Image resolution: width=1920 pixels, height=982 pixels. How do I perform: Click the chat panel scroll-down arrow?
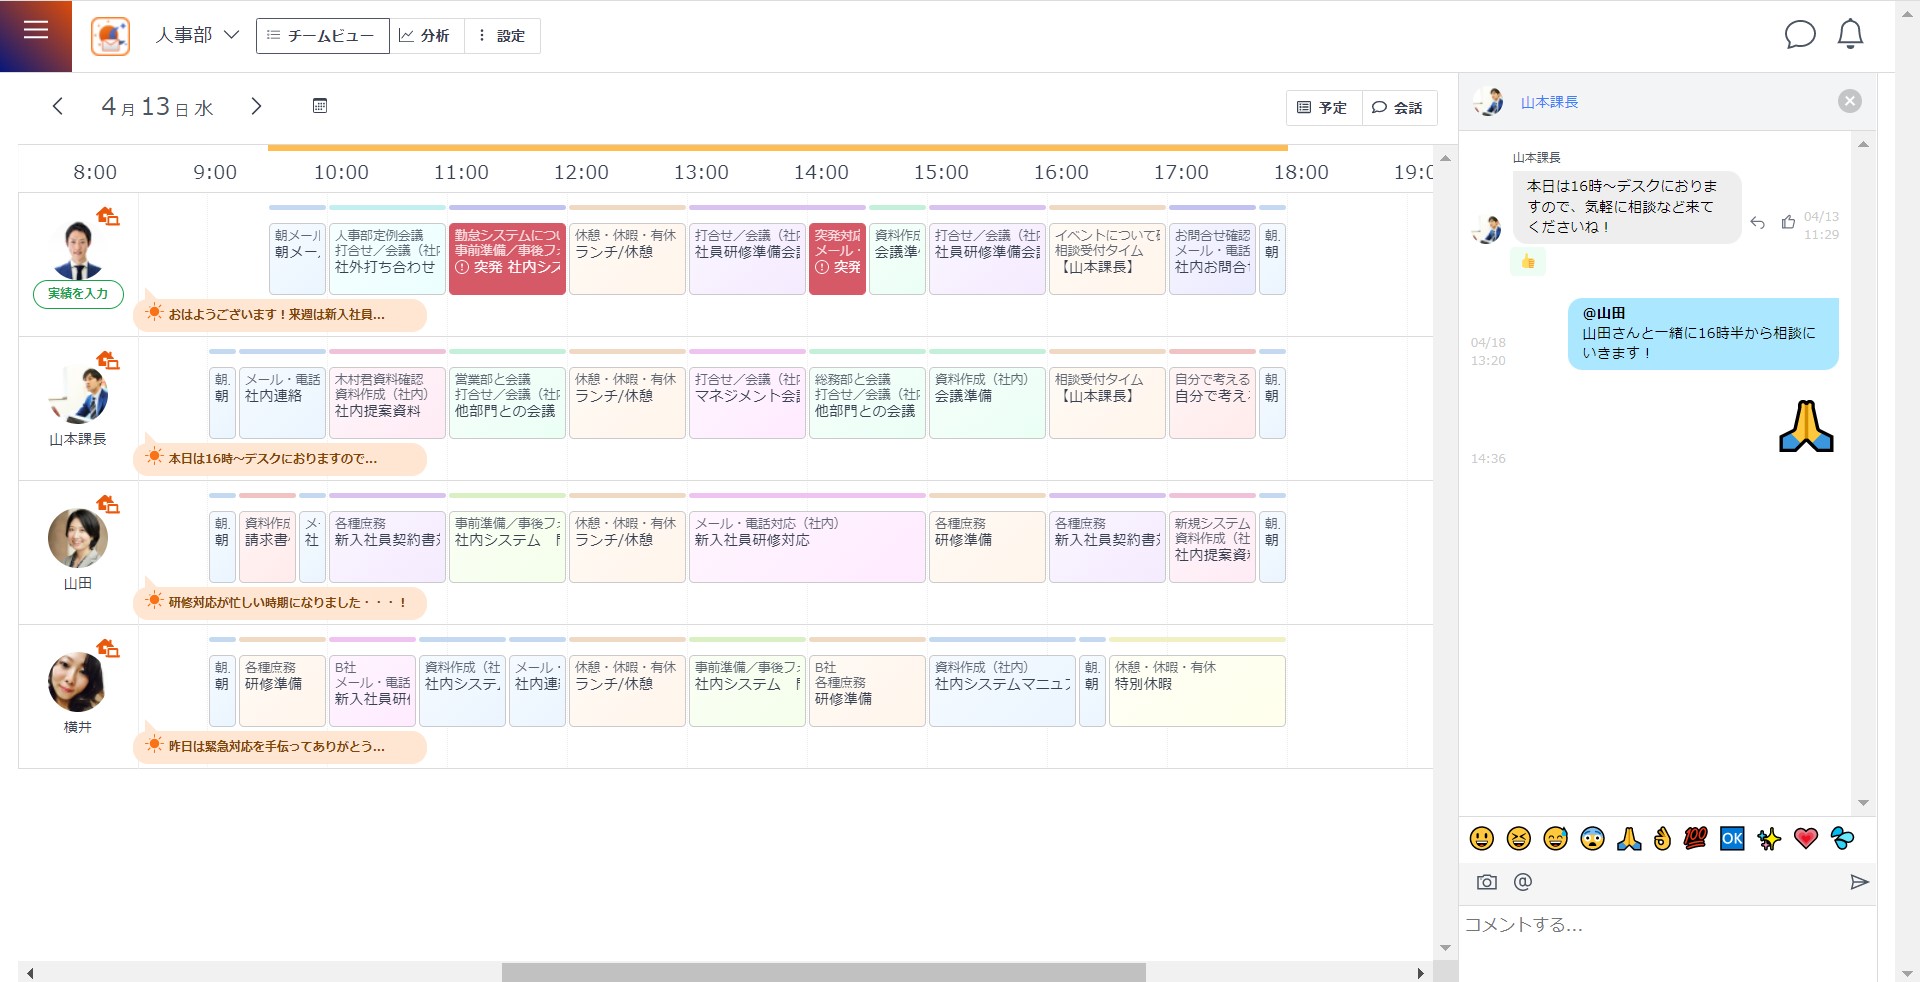click(x=1863, y=803)
